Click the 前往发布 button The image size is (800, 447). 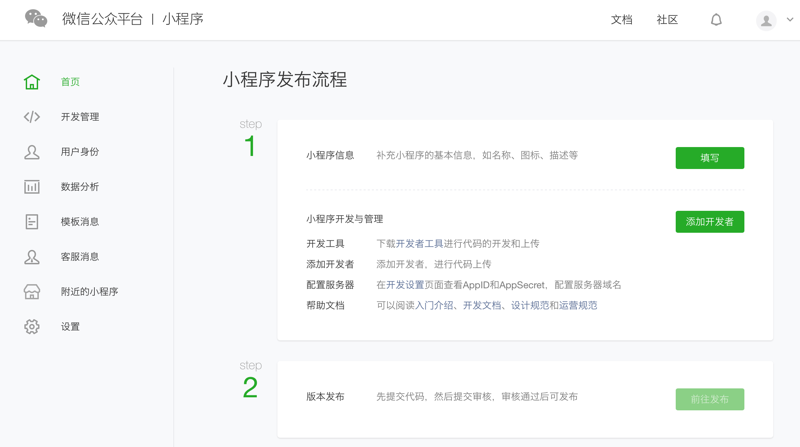[x=709, y=399]
